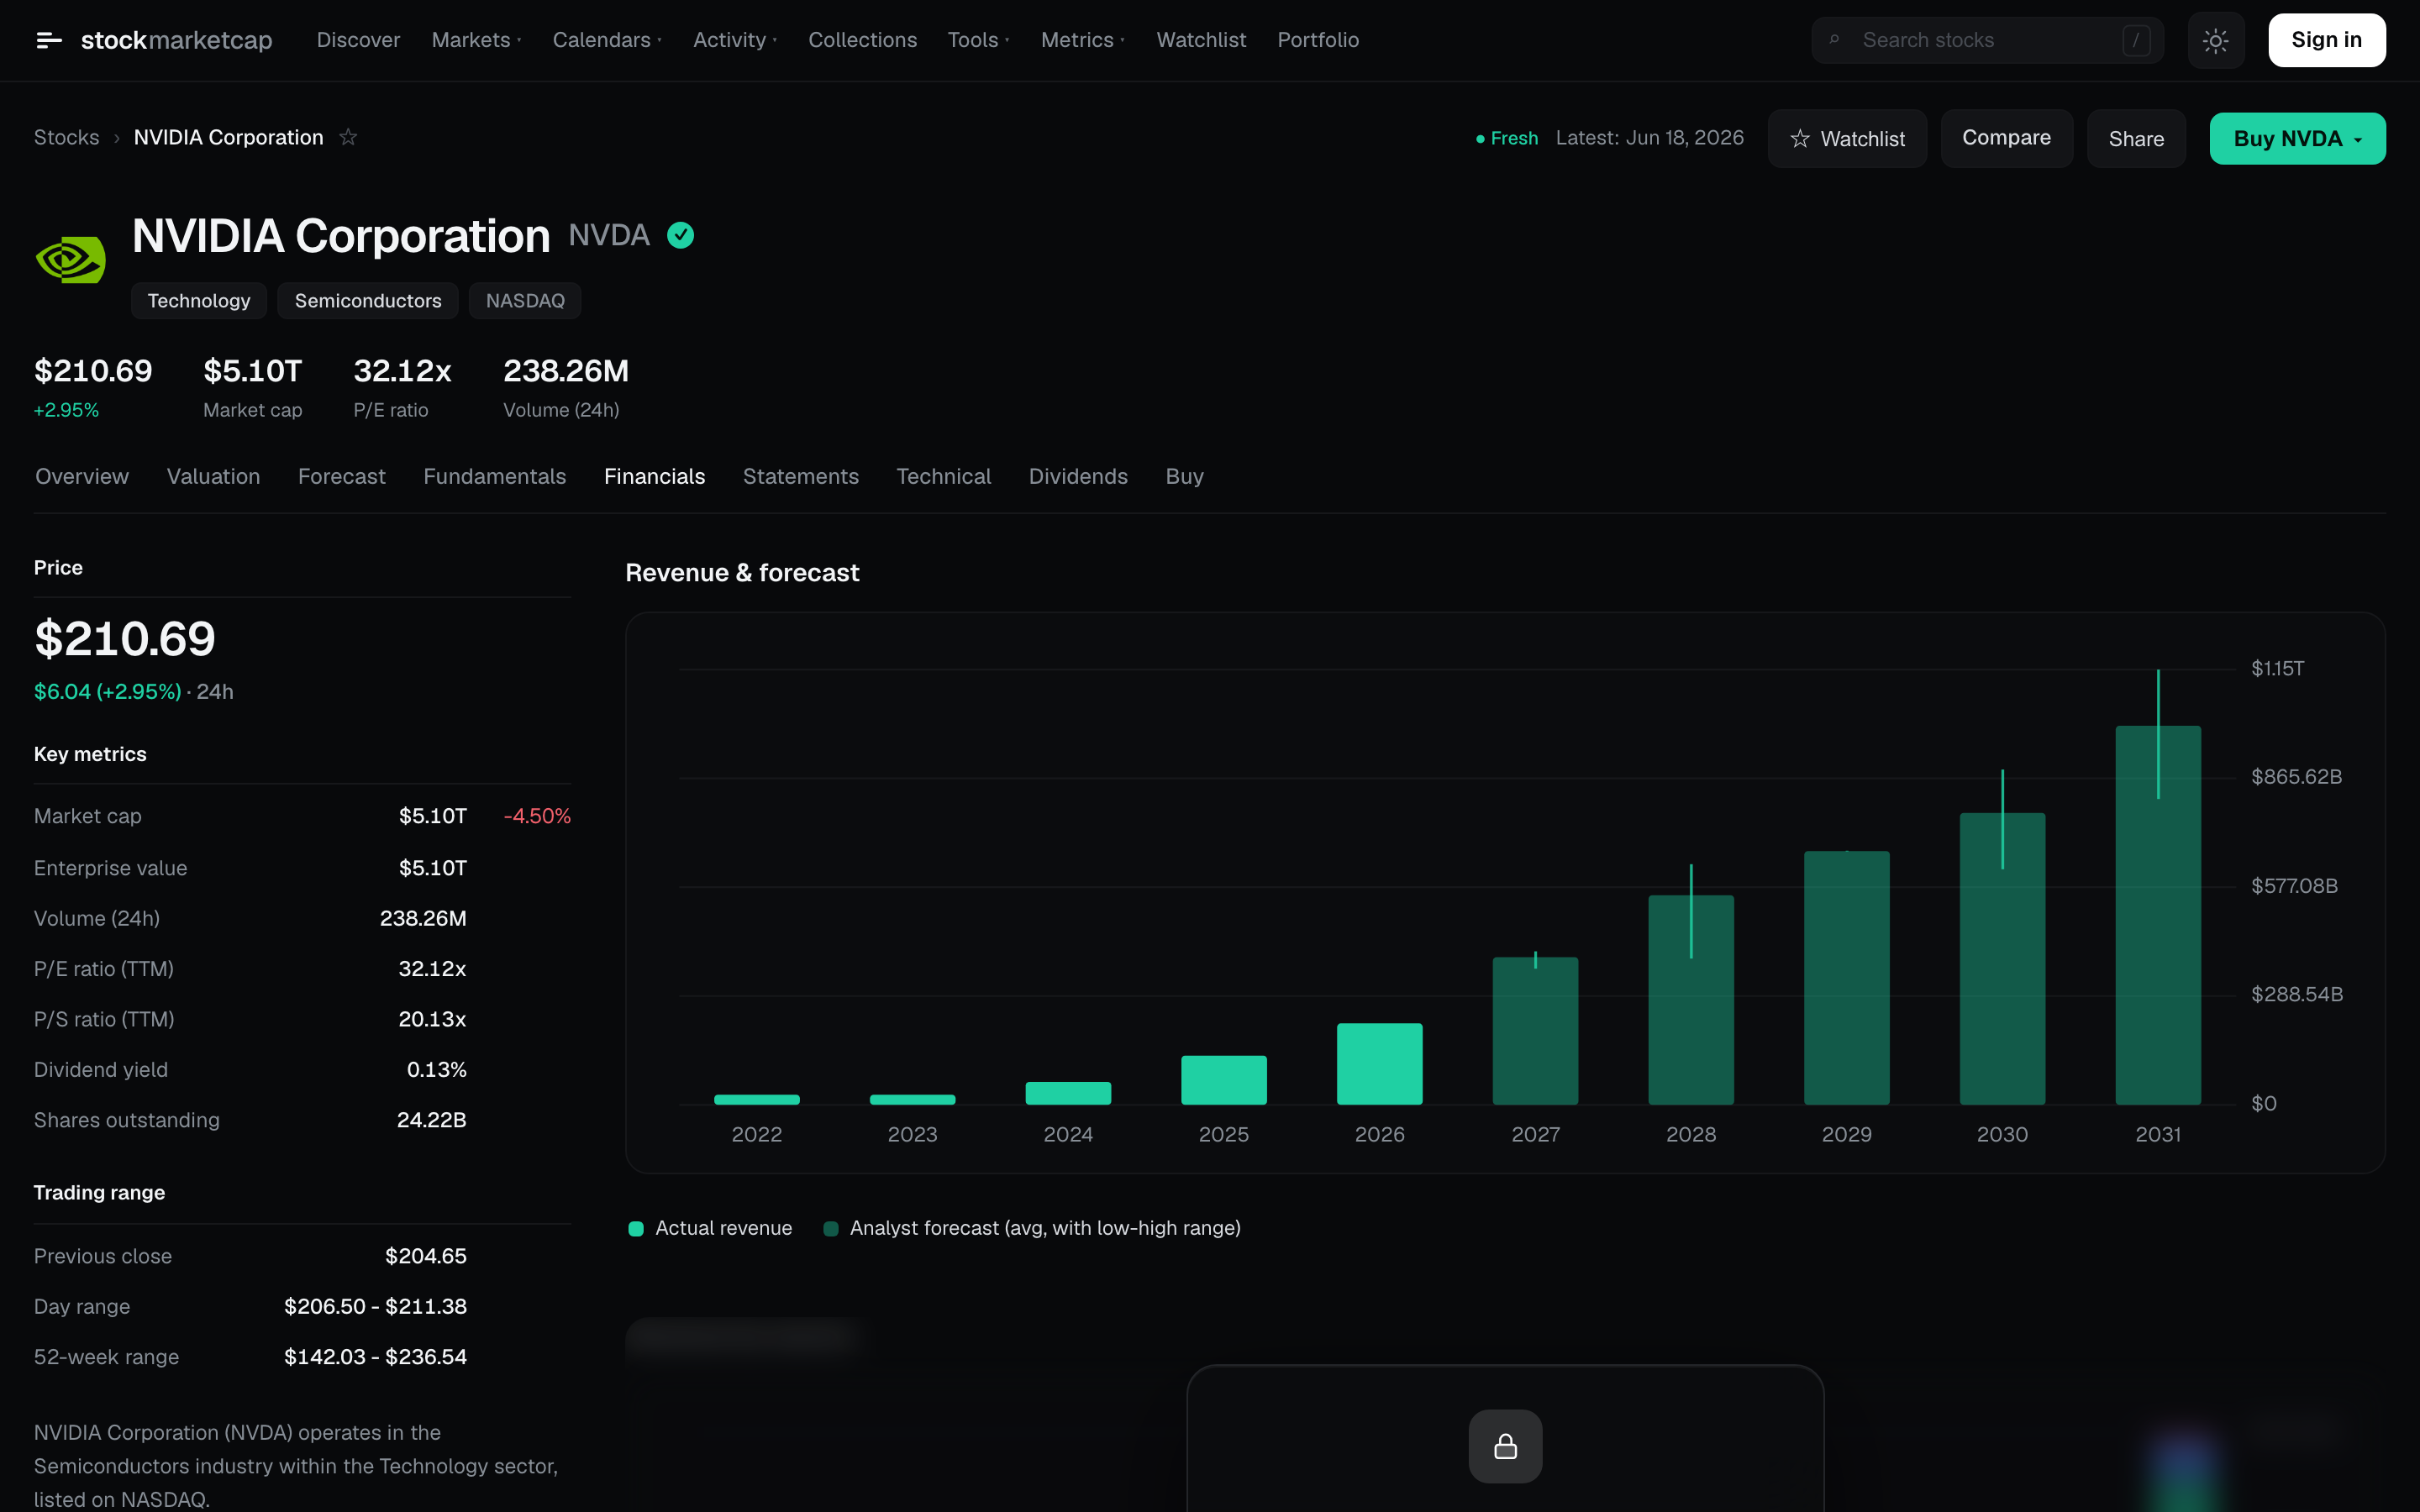Open Portfolio in the top navigation
The image size is (2420, 1512).
(1318, 40)
